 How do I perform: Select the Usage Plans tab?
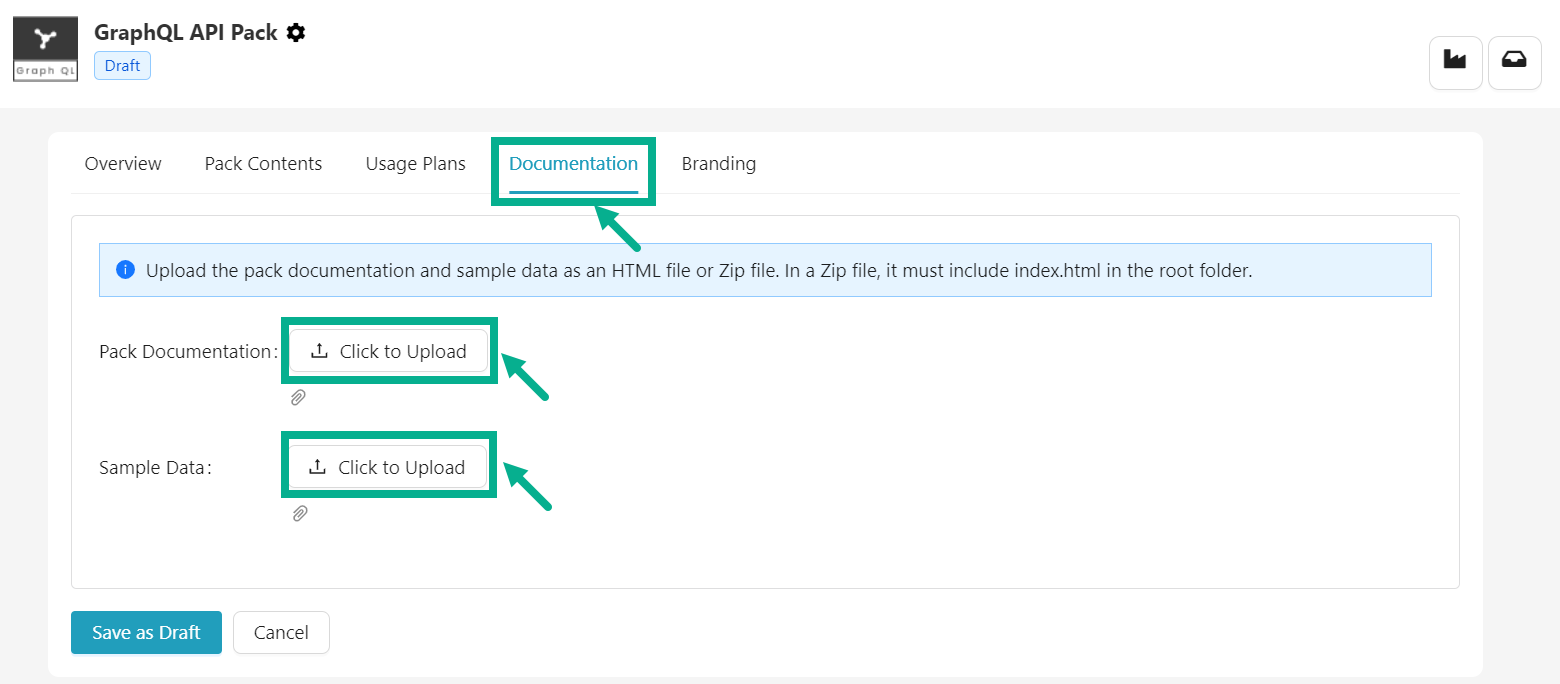tap(415, 163)
